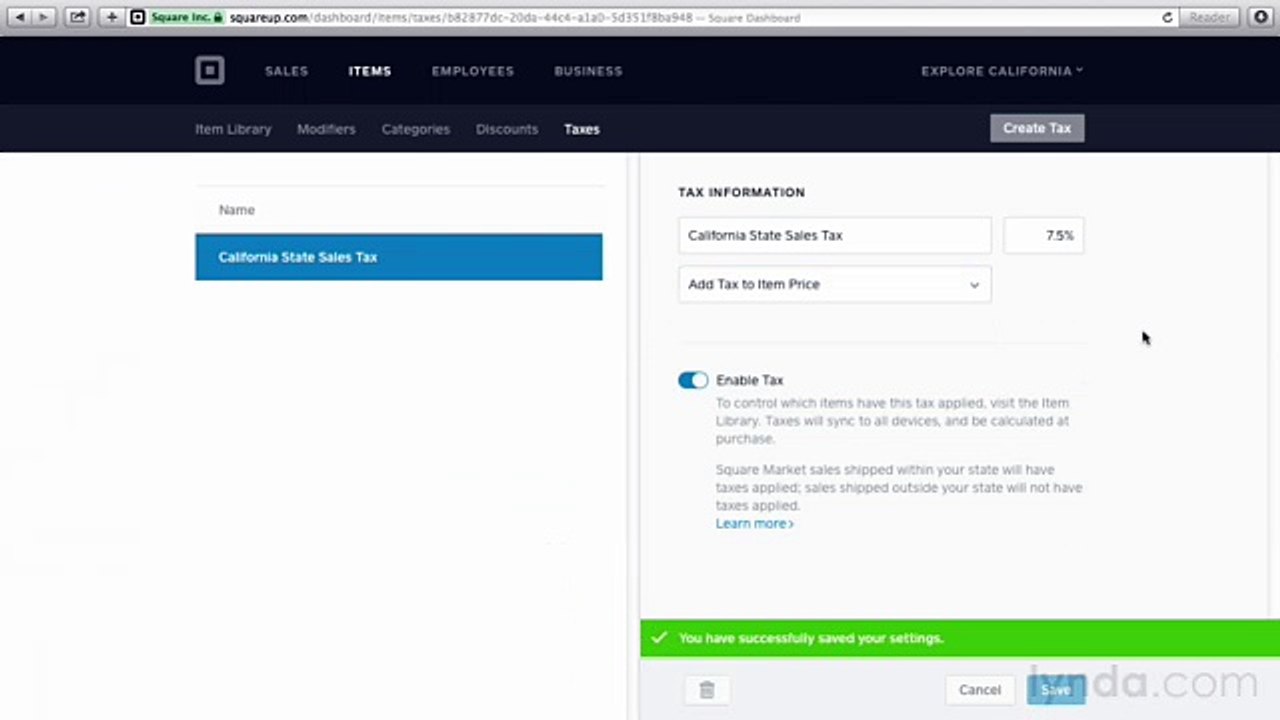Expand the Explore California account menu
1280x720 pixels.
[1002, 71]
